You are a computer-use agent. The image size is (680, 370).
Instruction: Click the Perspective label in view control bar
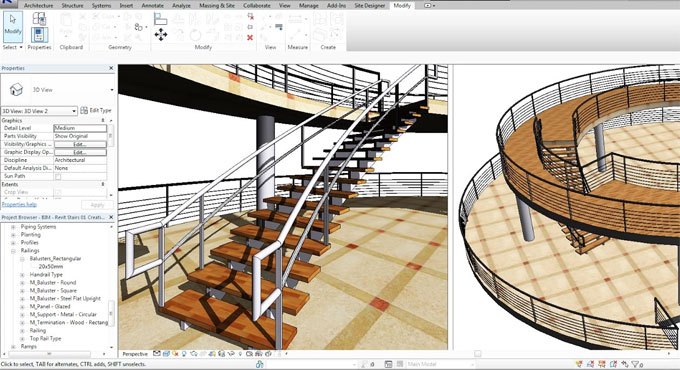click(x=135, y=354)
